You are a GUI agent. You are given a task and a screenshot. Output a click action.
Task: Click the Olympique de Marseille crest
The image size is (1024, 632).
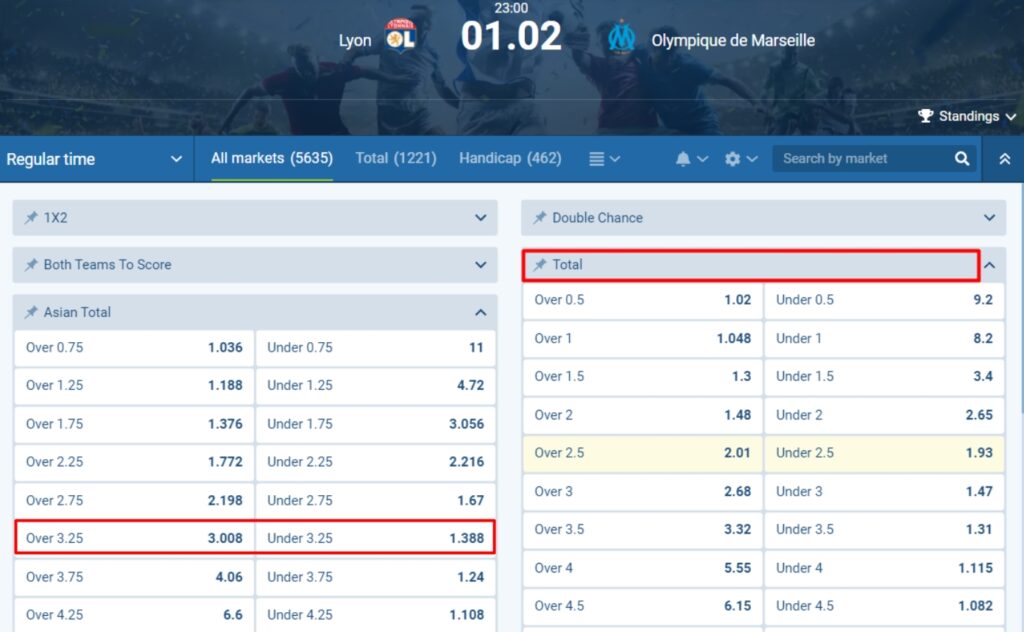(622, 38)
